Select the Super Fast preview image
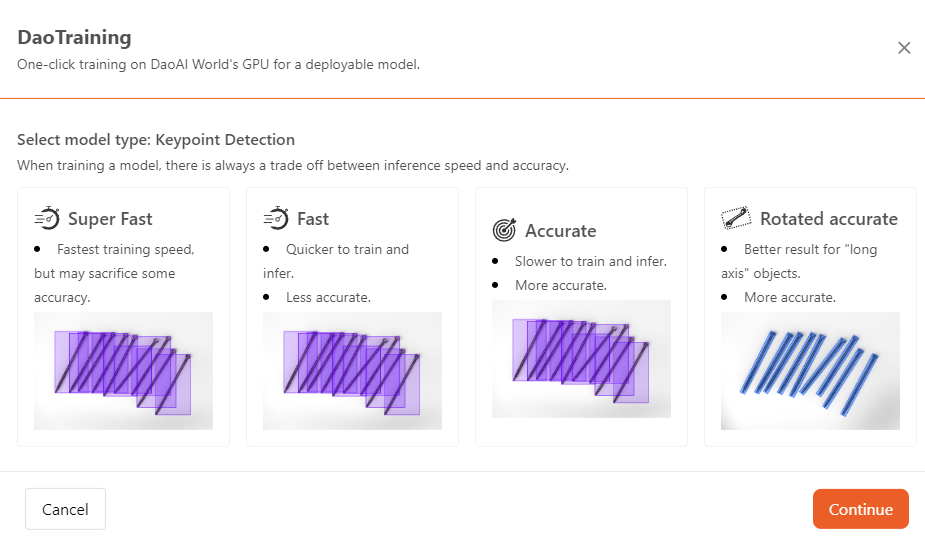 123,371
